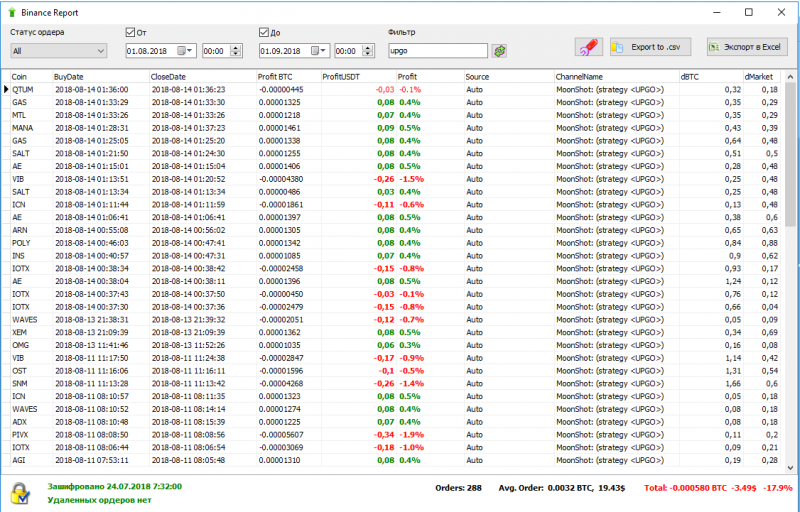Sort by the BuyDate column header
The width and height of the screenshot is (800, 512).
pyautogui.click(x=100, y=76)
